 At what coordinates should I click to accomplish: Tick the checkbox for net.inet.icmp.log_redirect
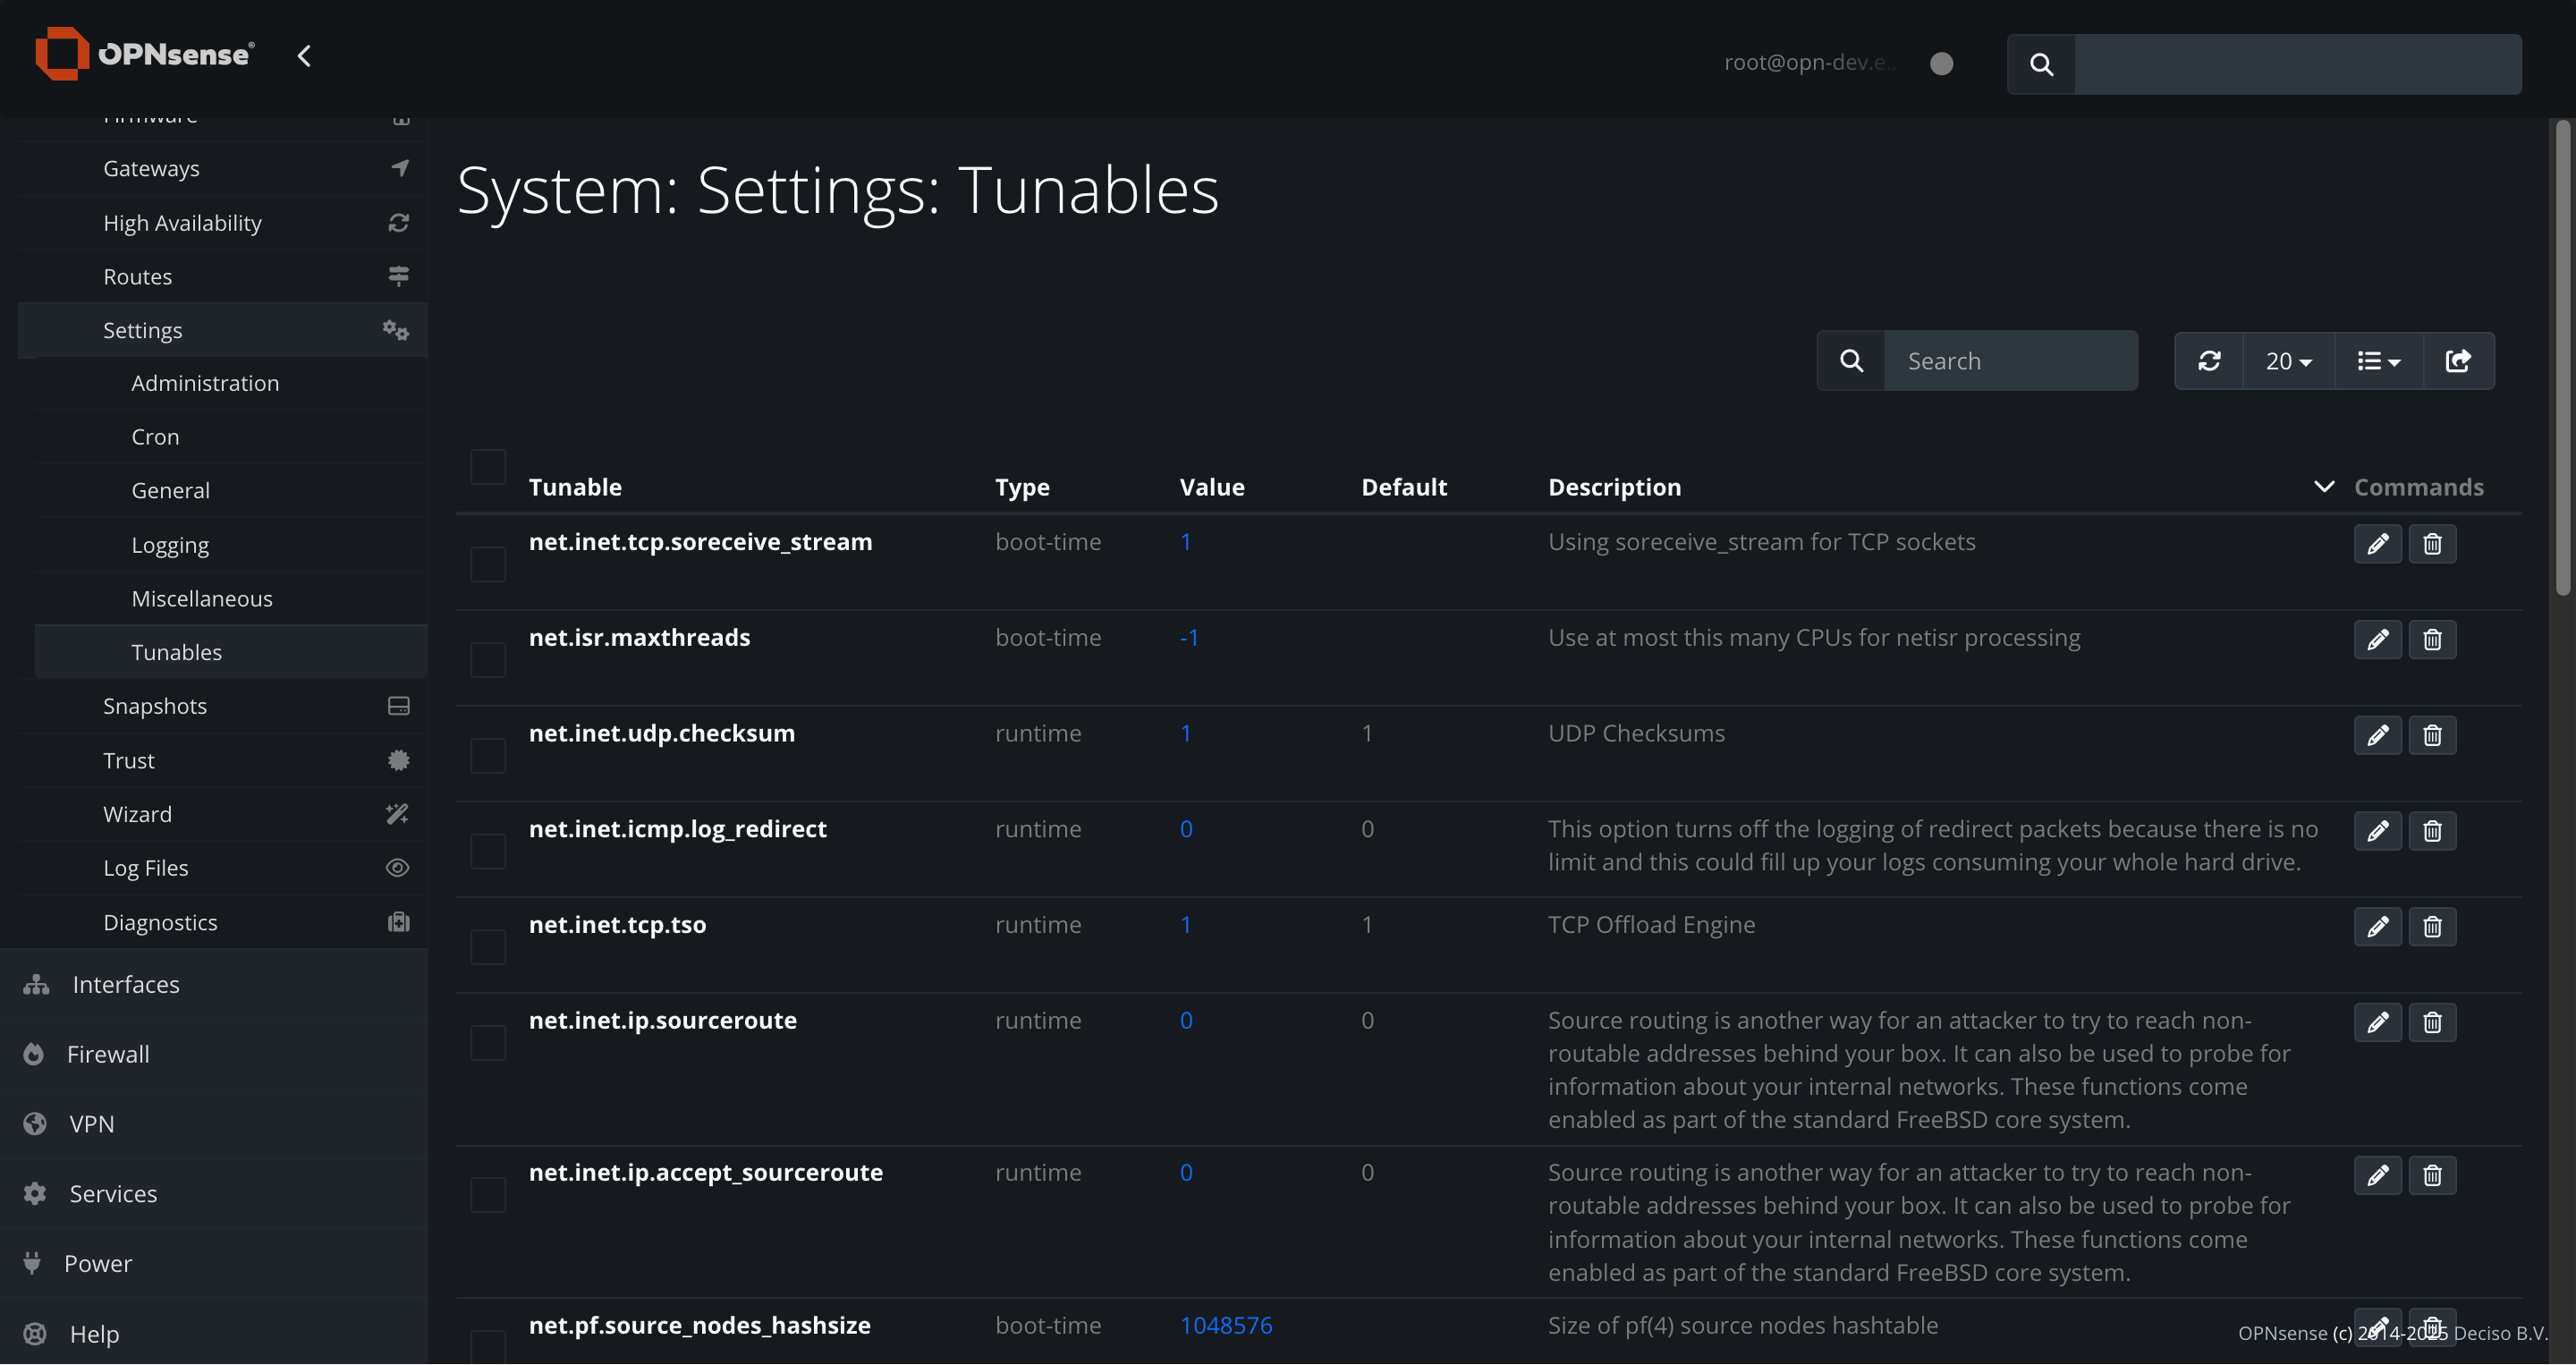pyautogui.click(x=488, y=851)
